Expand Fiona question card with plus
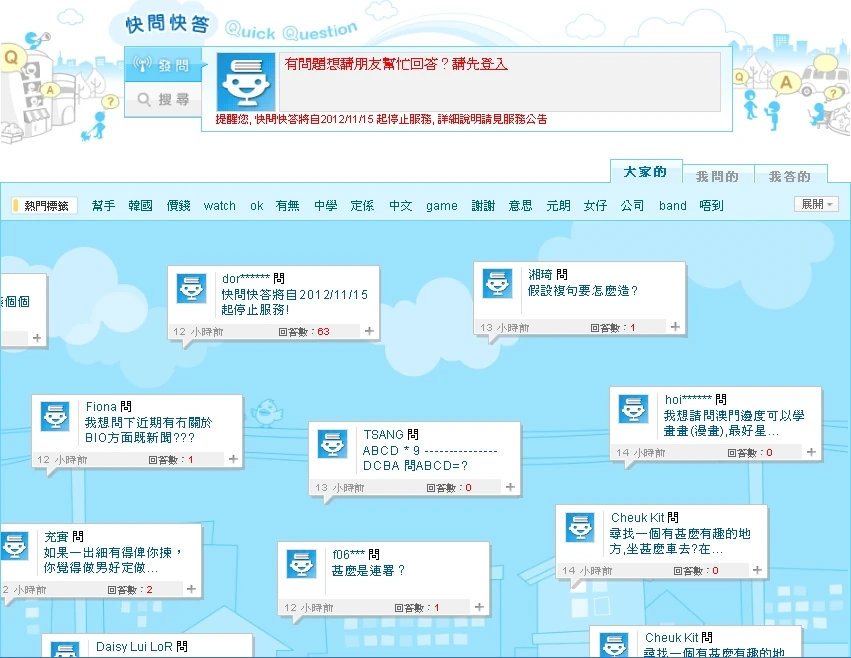The width and height of the screenshot is (851, 658). click(233, 459)
